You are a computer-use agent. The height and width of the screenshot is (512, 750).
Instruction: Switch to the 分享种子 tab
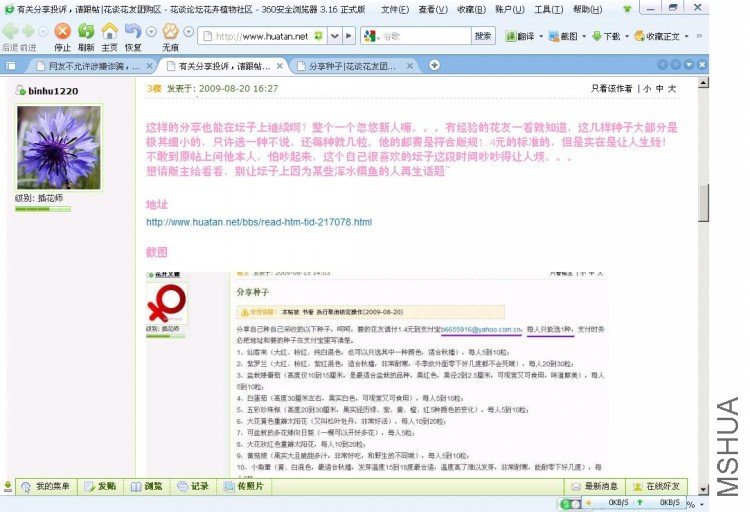click(353, 66)
